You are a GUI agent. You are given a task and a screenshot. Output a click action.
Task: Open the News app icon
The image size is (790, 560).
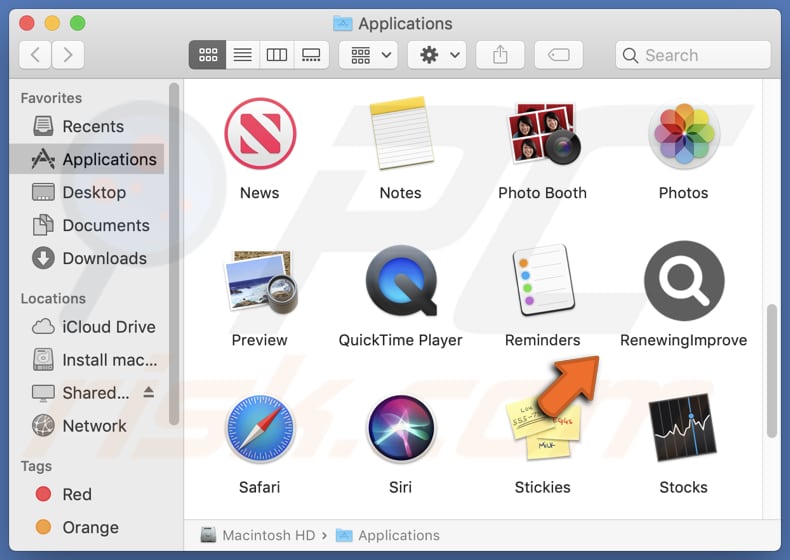(x=260, y=134)
